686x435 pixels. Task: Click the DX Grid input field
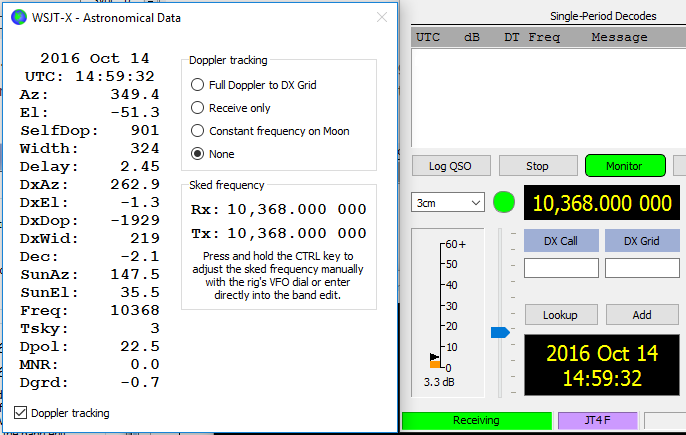coord(642,268)
